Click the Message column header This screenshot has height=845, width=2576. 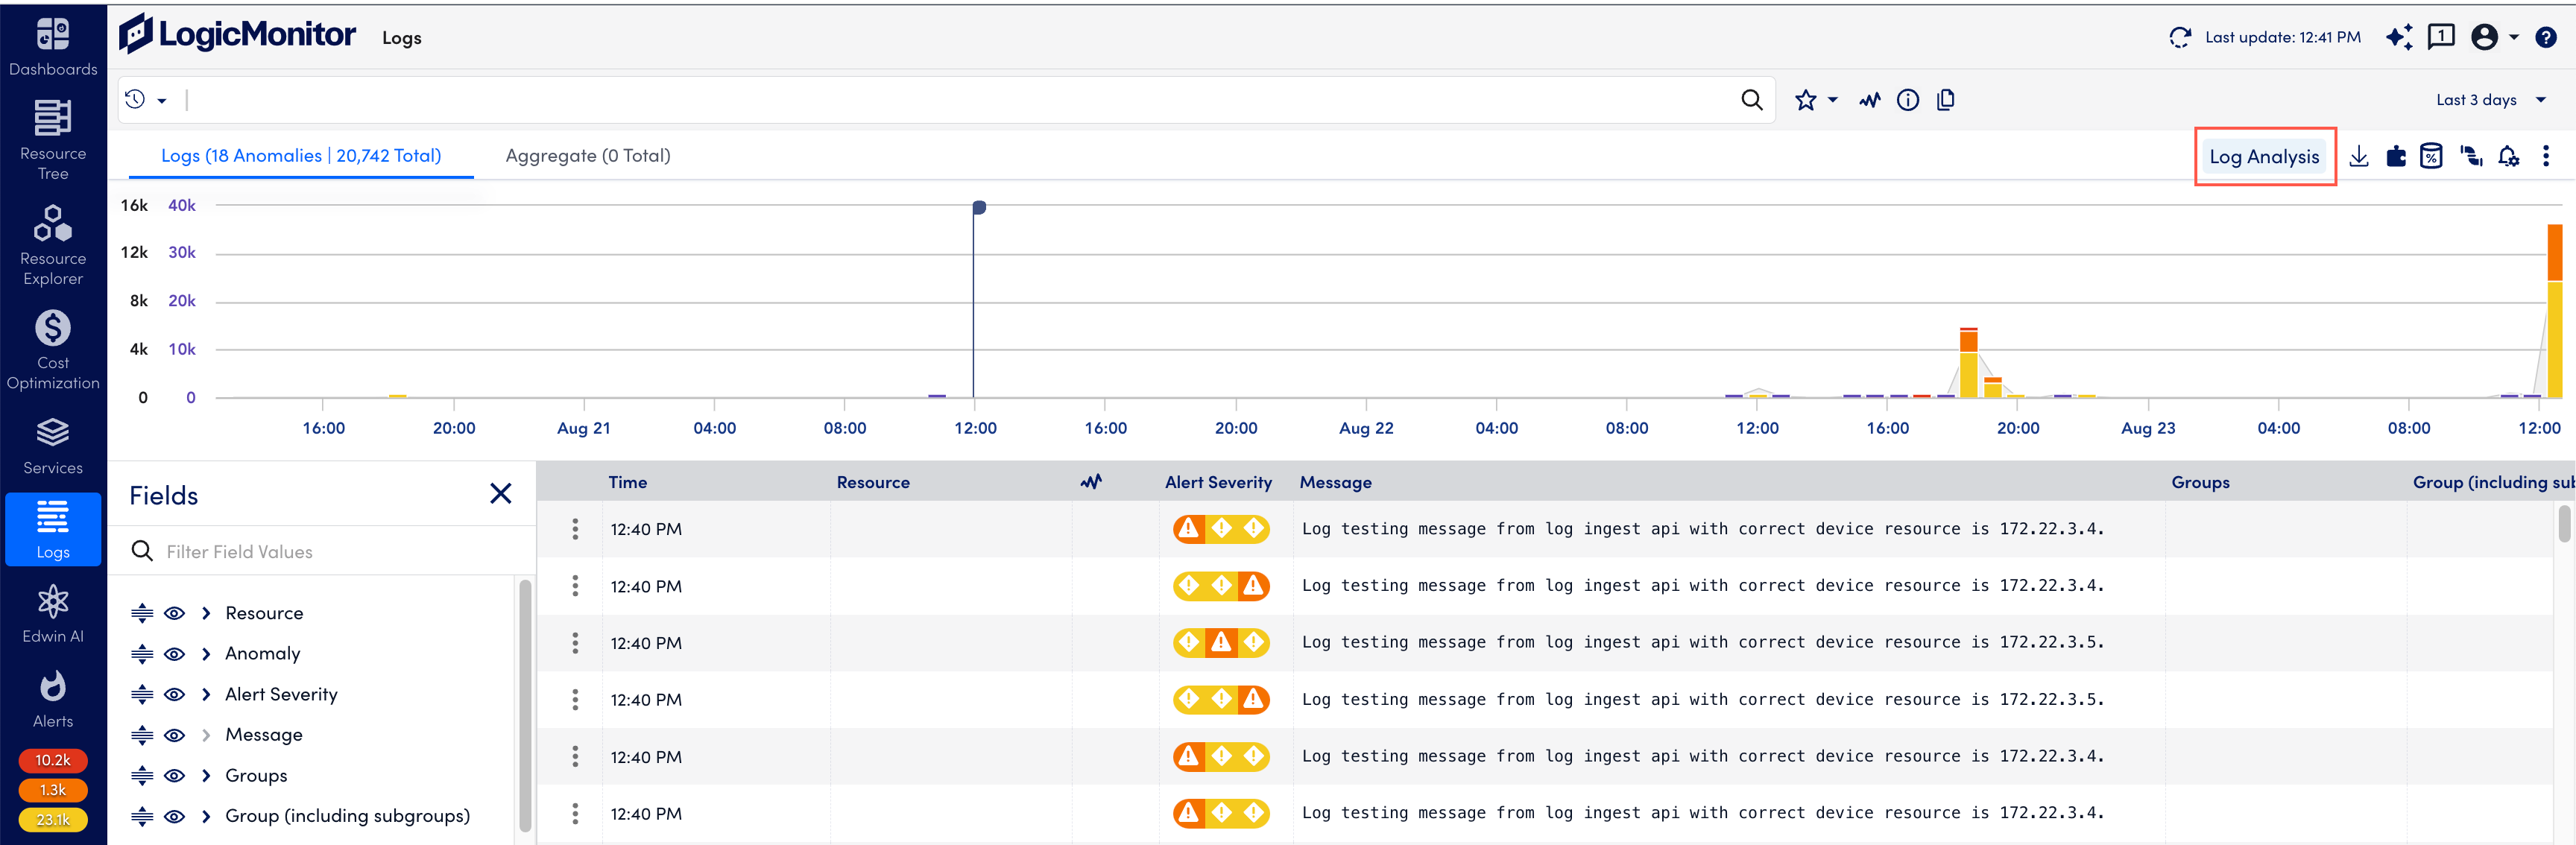tap(1335, 482)
